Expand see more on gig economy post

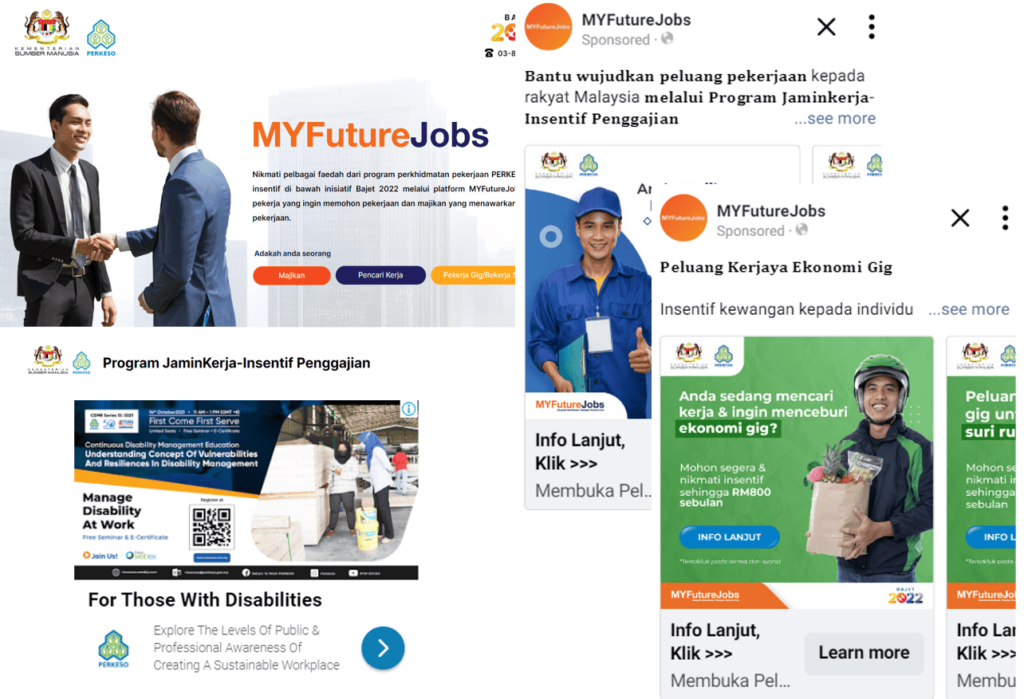tap(968, 310)
